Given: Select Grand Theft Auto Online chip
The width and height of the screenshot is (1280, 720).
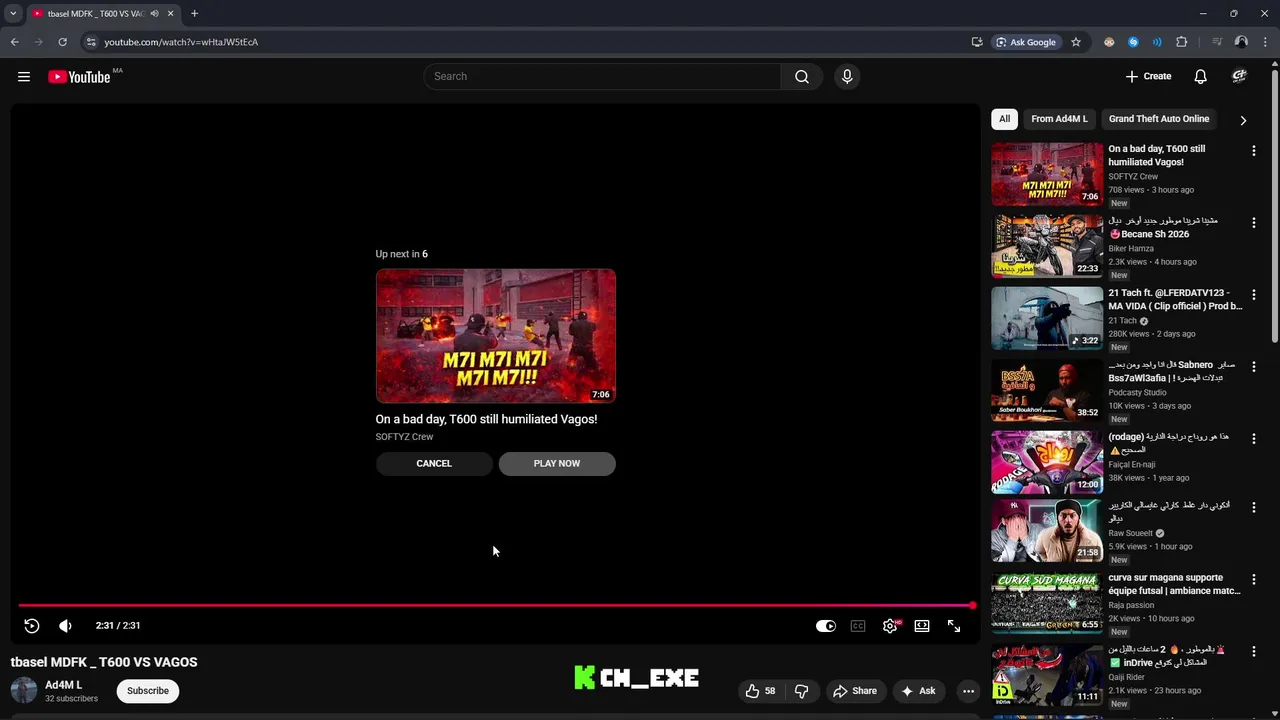Looking at the screenshot, I should click(1159, 119).
